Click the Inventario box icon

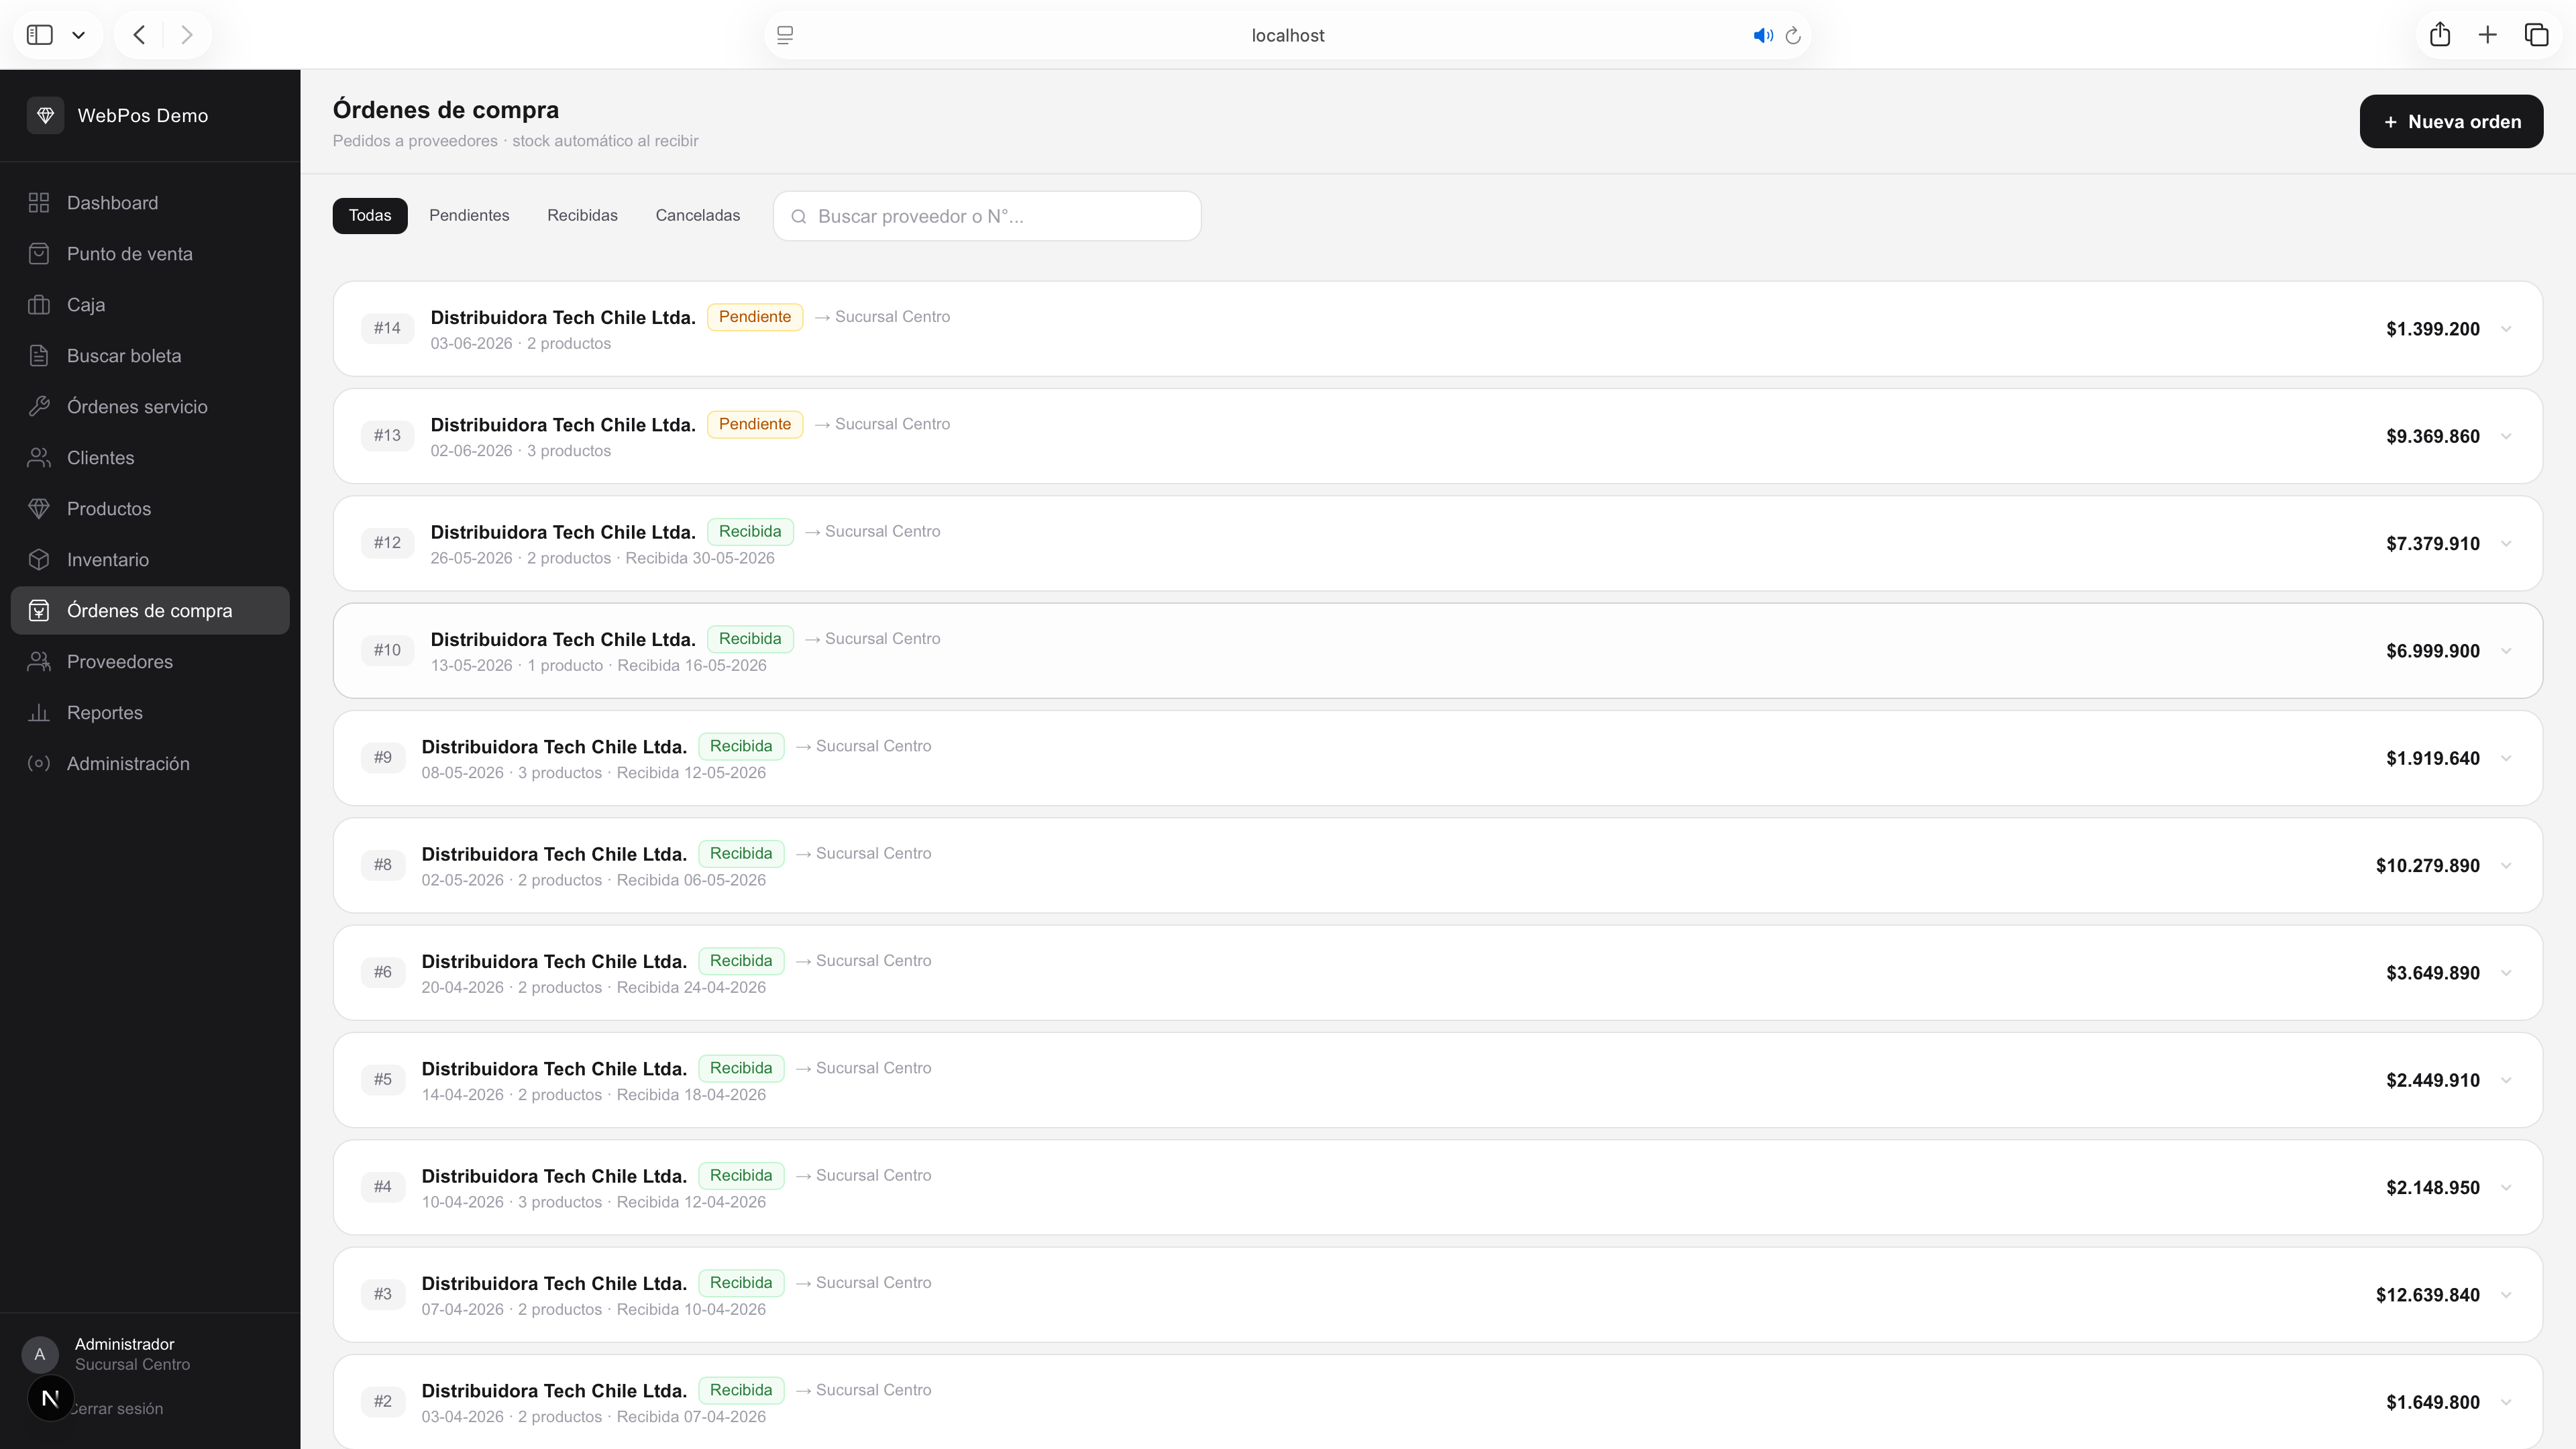[39, 560]
